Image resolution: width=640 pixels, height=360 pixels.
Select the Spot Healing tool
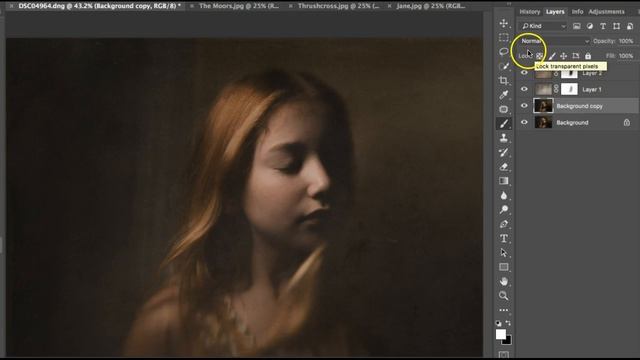[x=504, y=109]
